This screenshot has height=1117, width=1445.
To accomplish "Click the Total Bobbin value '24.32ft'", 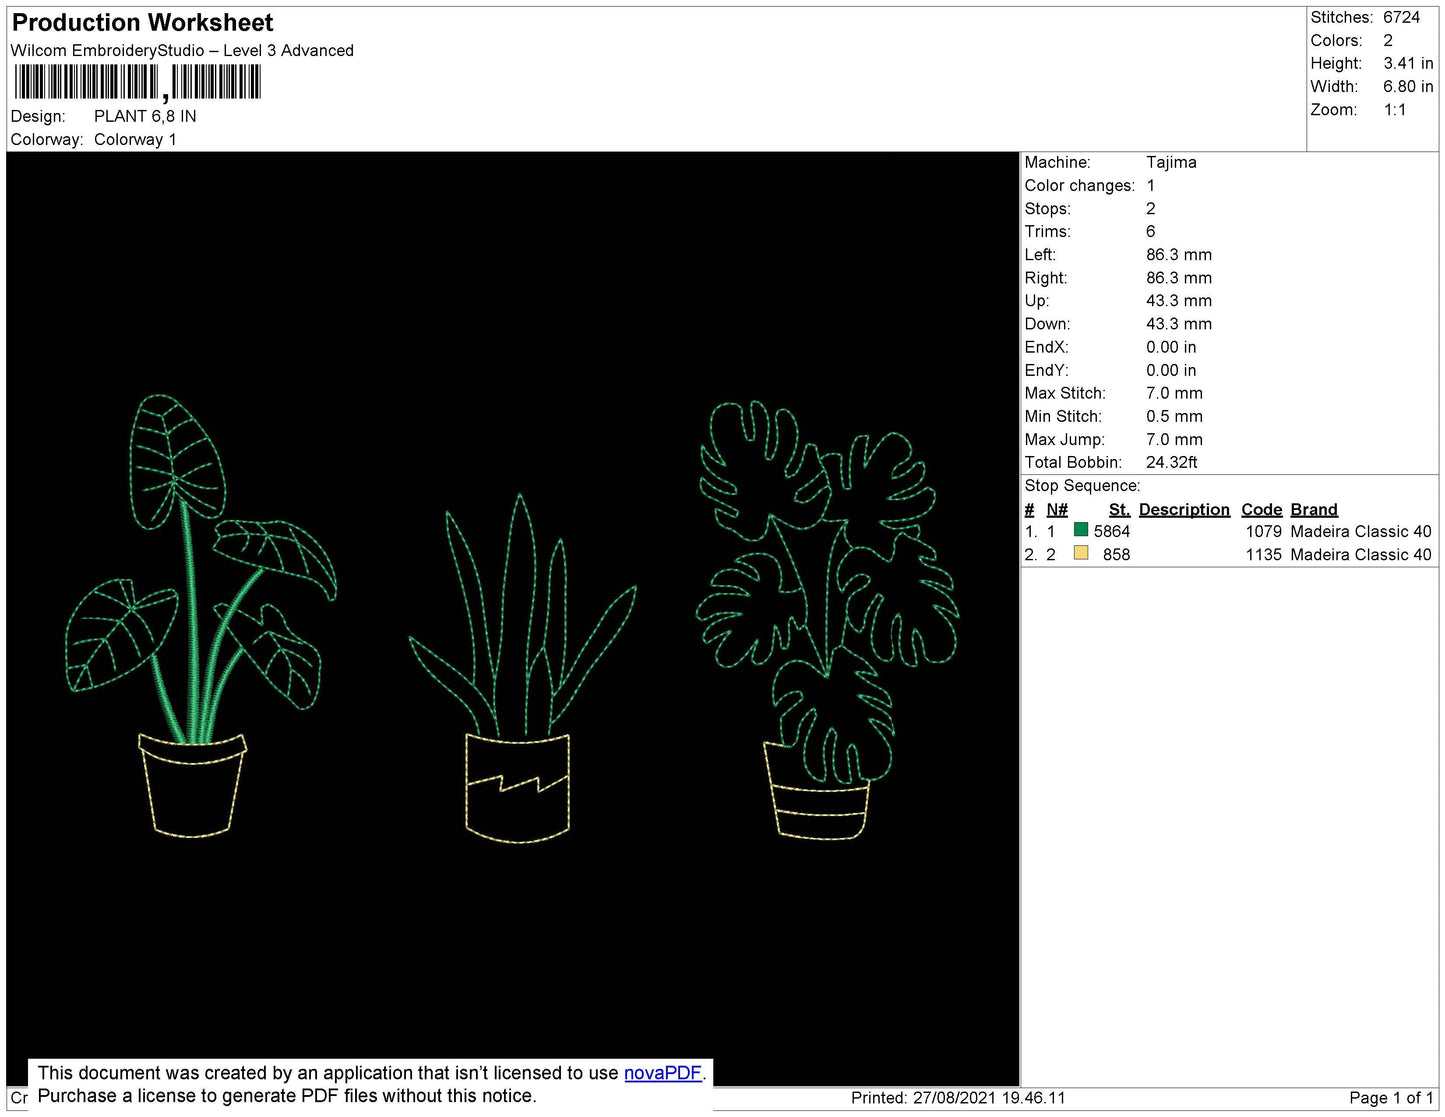I will [1172, 462].
